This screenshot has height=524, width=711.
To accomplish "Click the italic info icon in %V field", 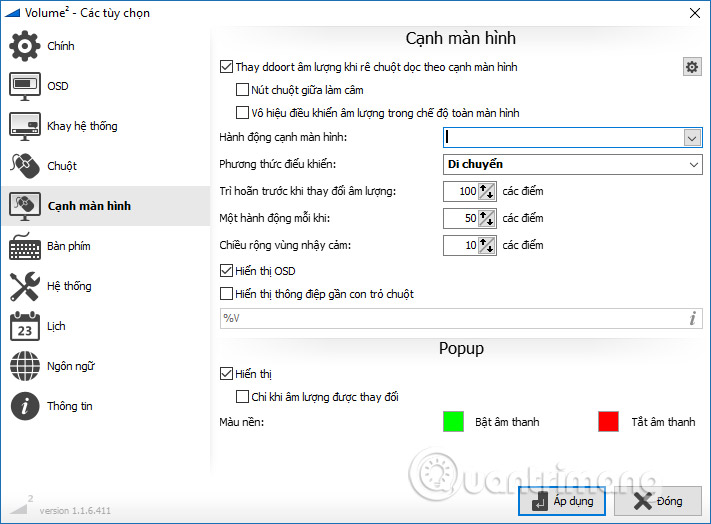I will (692, 319).
